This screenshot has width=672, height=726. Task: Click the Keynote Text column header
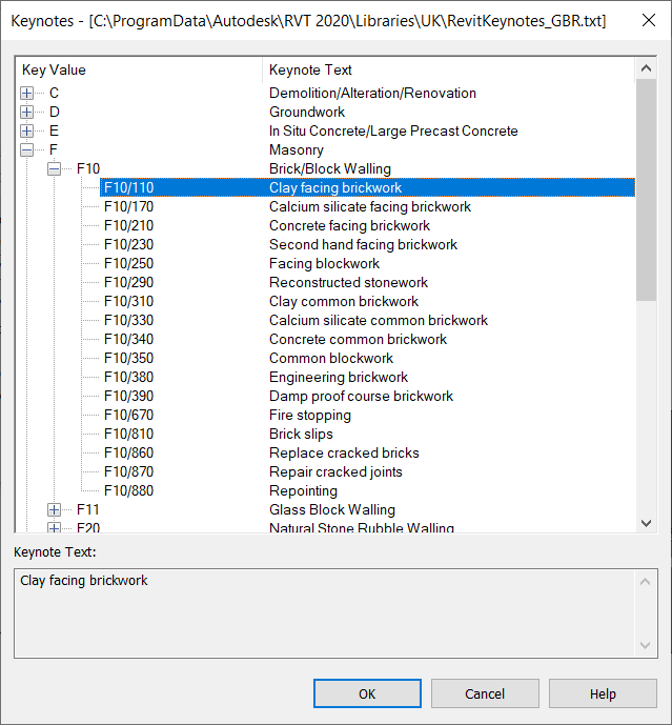point(448,70)
